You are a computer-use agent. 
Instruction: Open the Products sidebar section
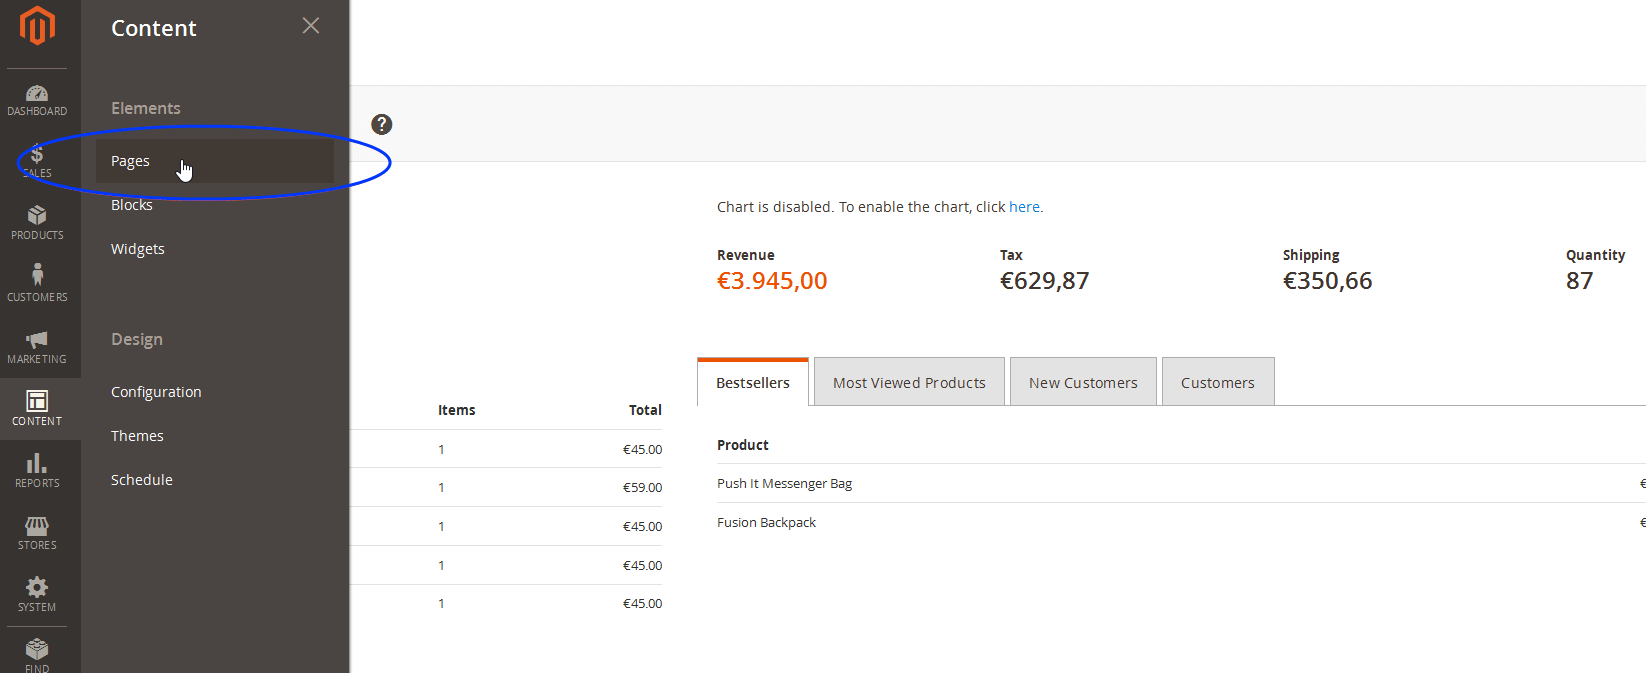coord(37,223)
